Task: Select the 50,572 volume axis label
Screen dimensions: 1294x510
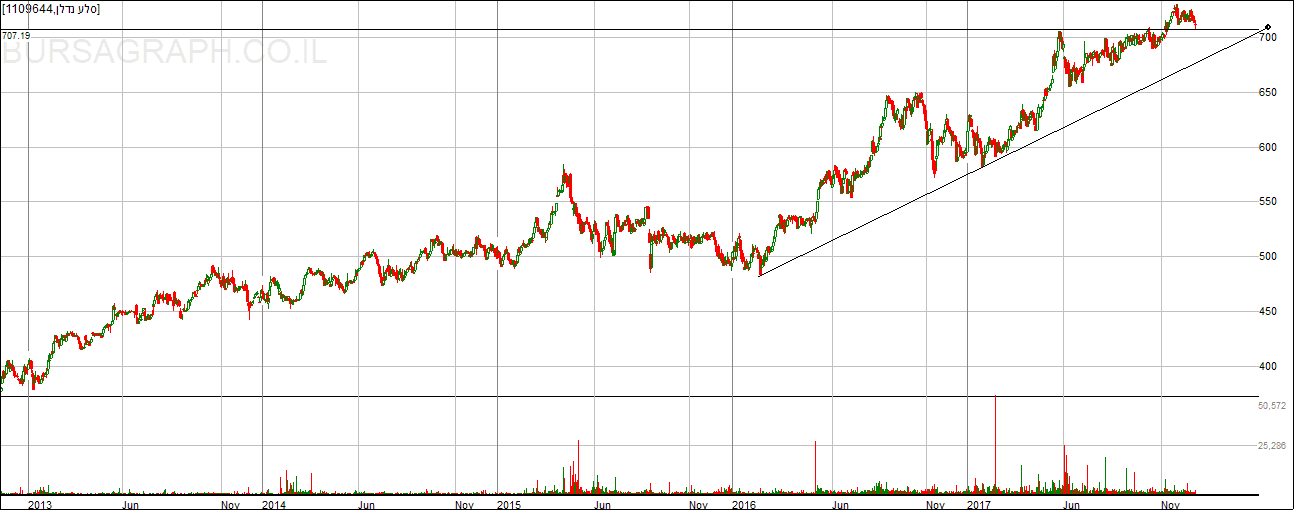Action: (1271, 406)
